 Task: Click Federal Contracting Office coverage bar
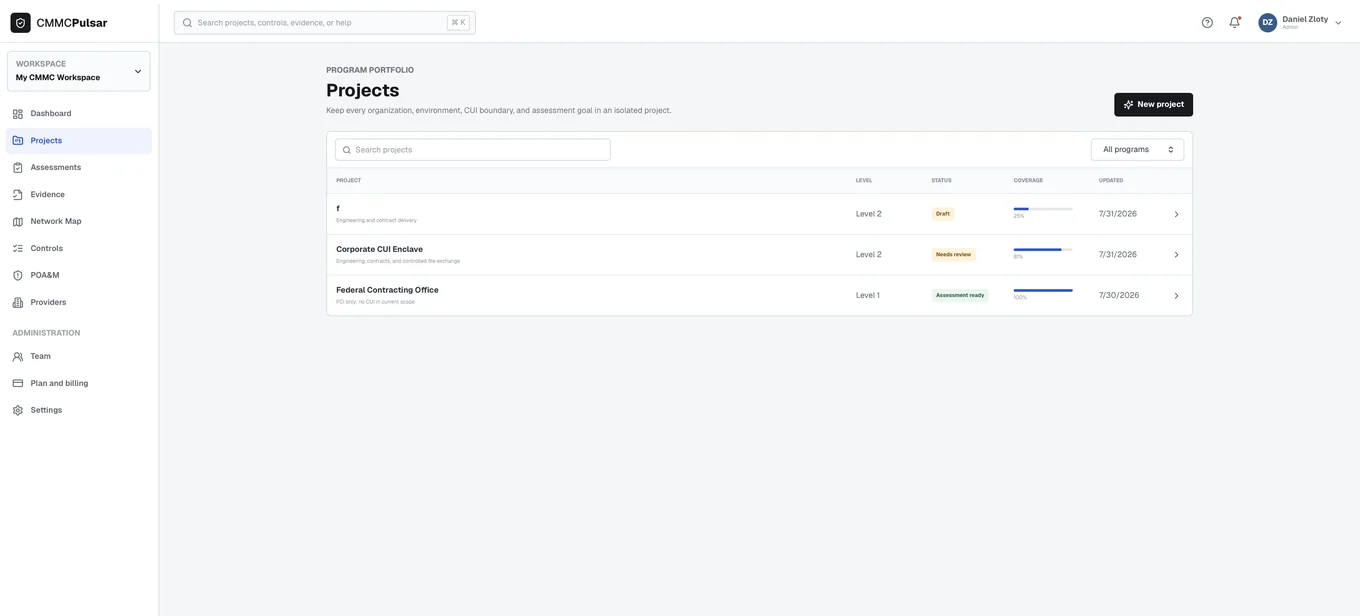(x=1043, y=291)
